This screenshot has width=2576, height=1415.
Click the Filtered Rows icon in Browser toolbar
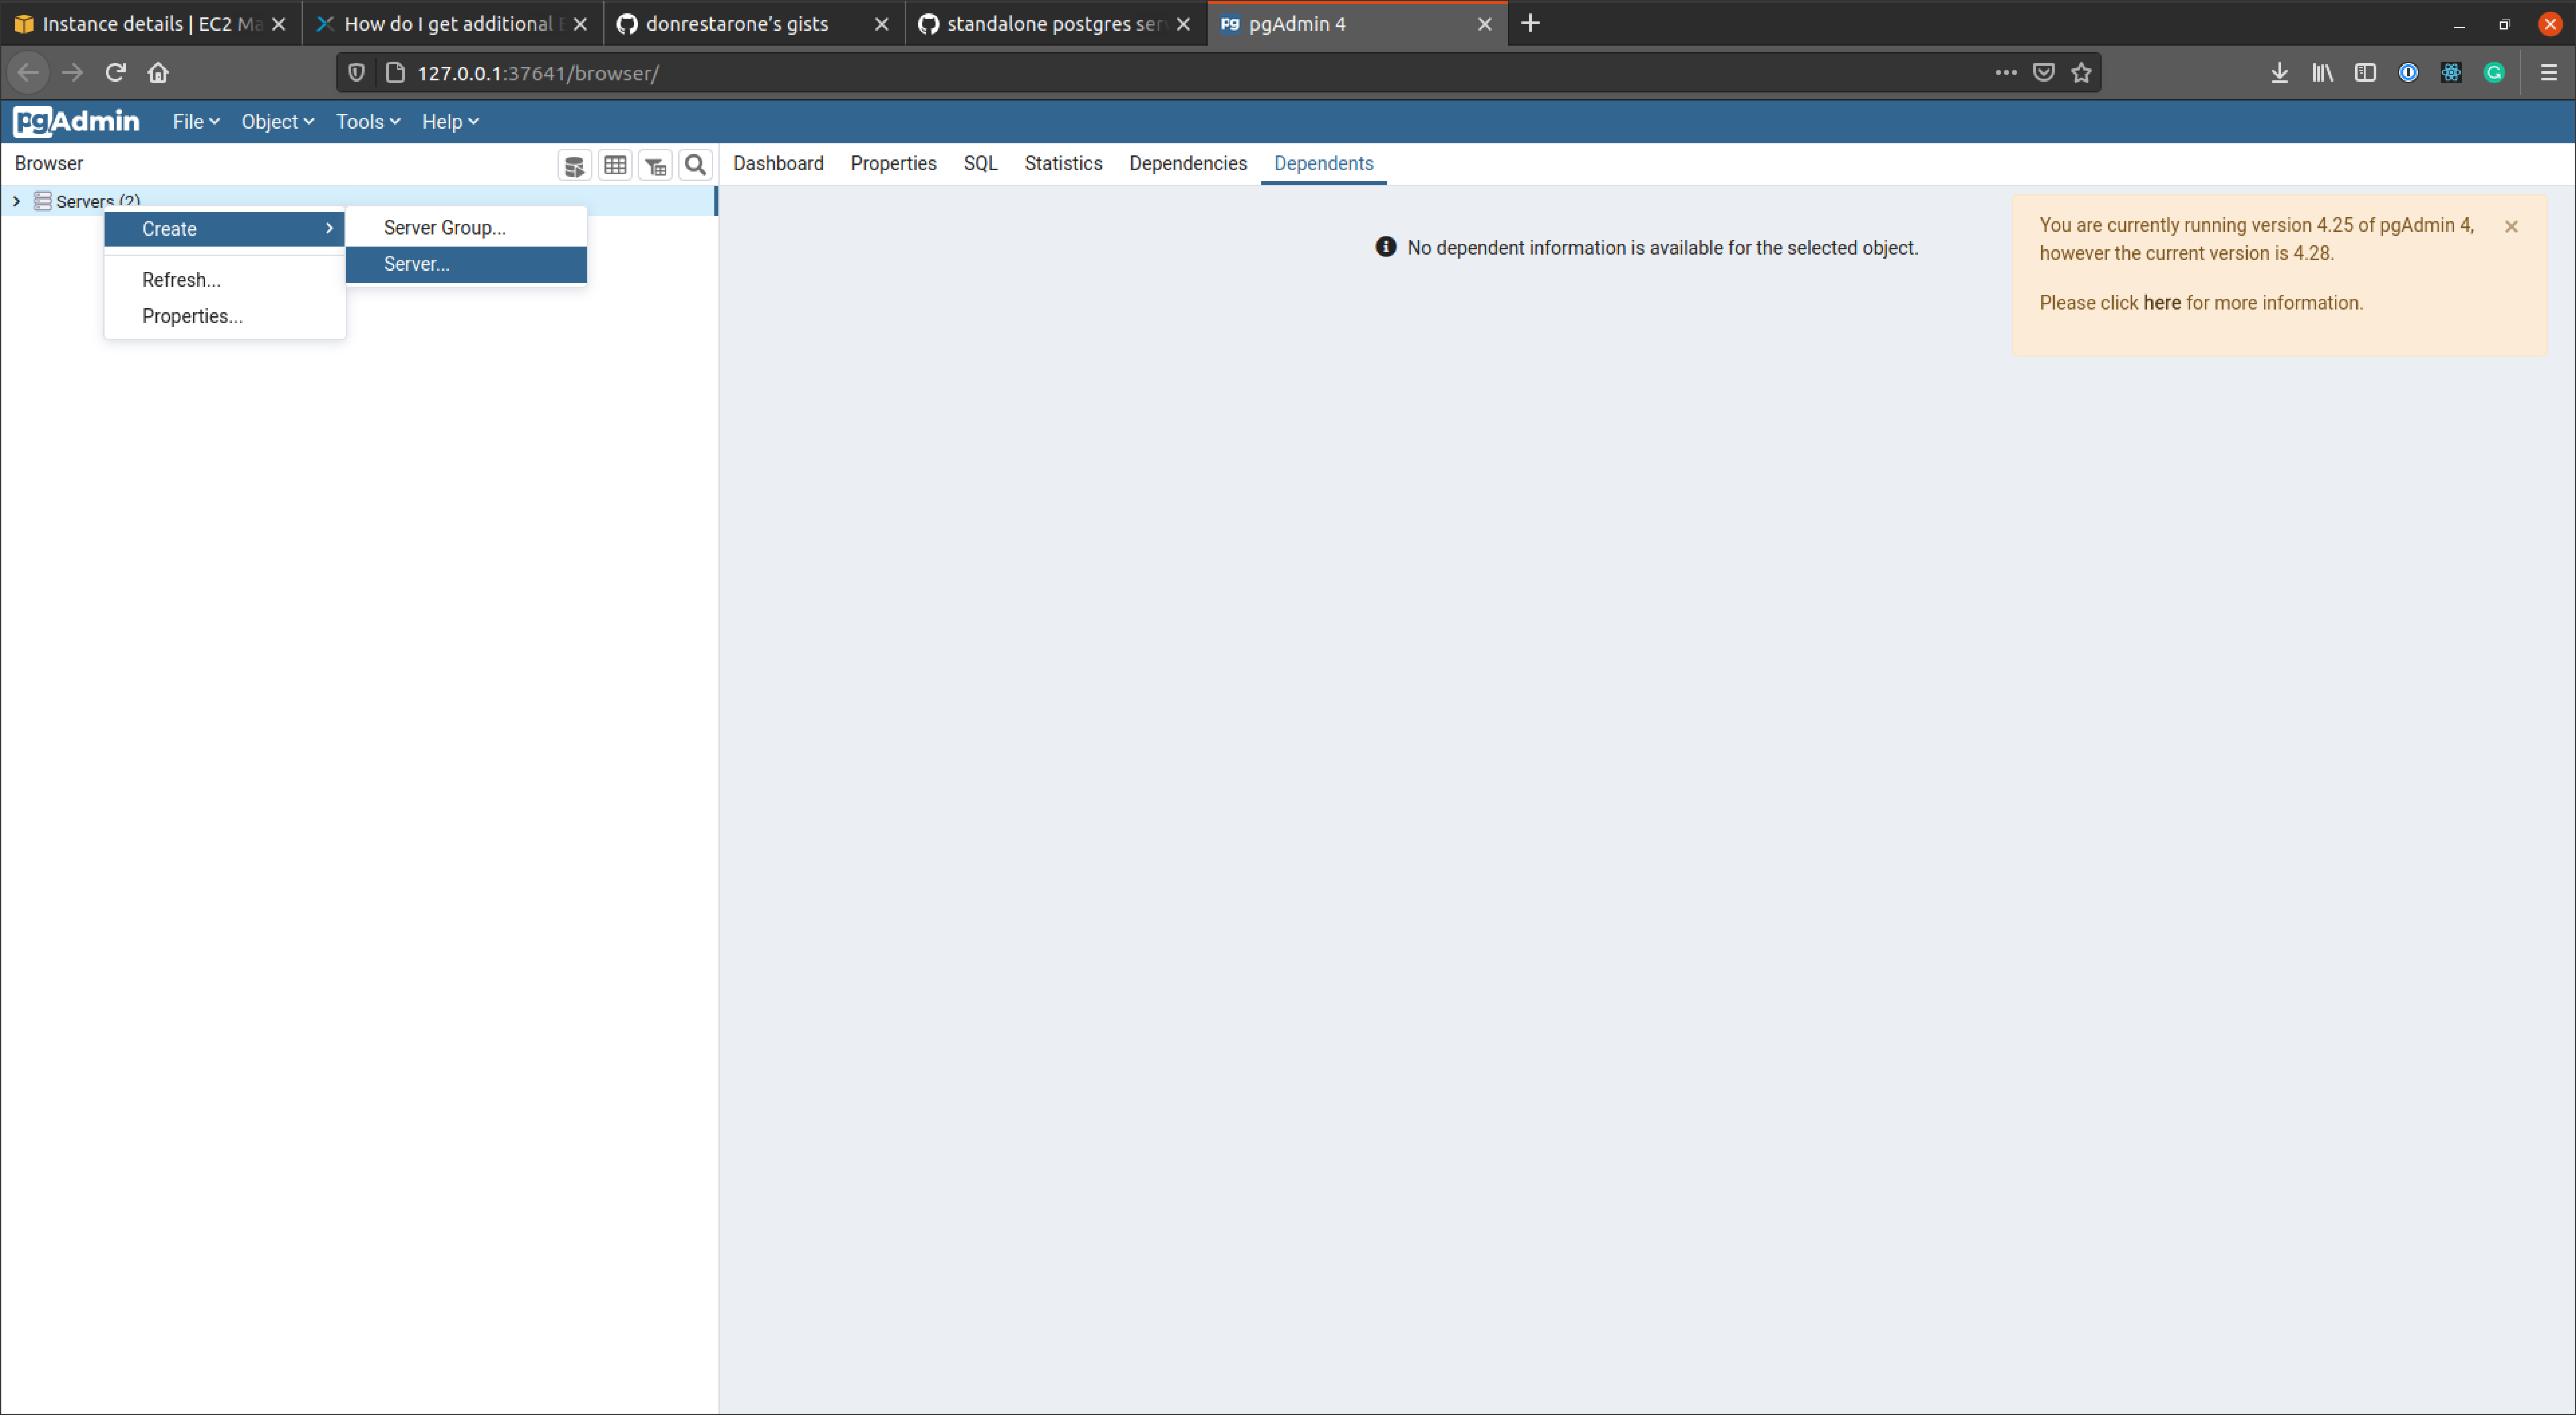coord(655,165)
